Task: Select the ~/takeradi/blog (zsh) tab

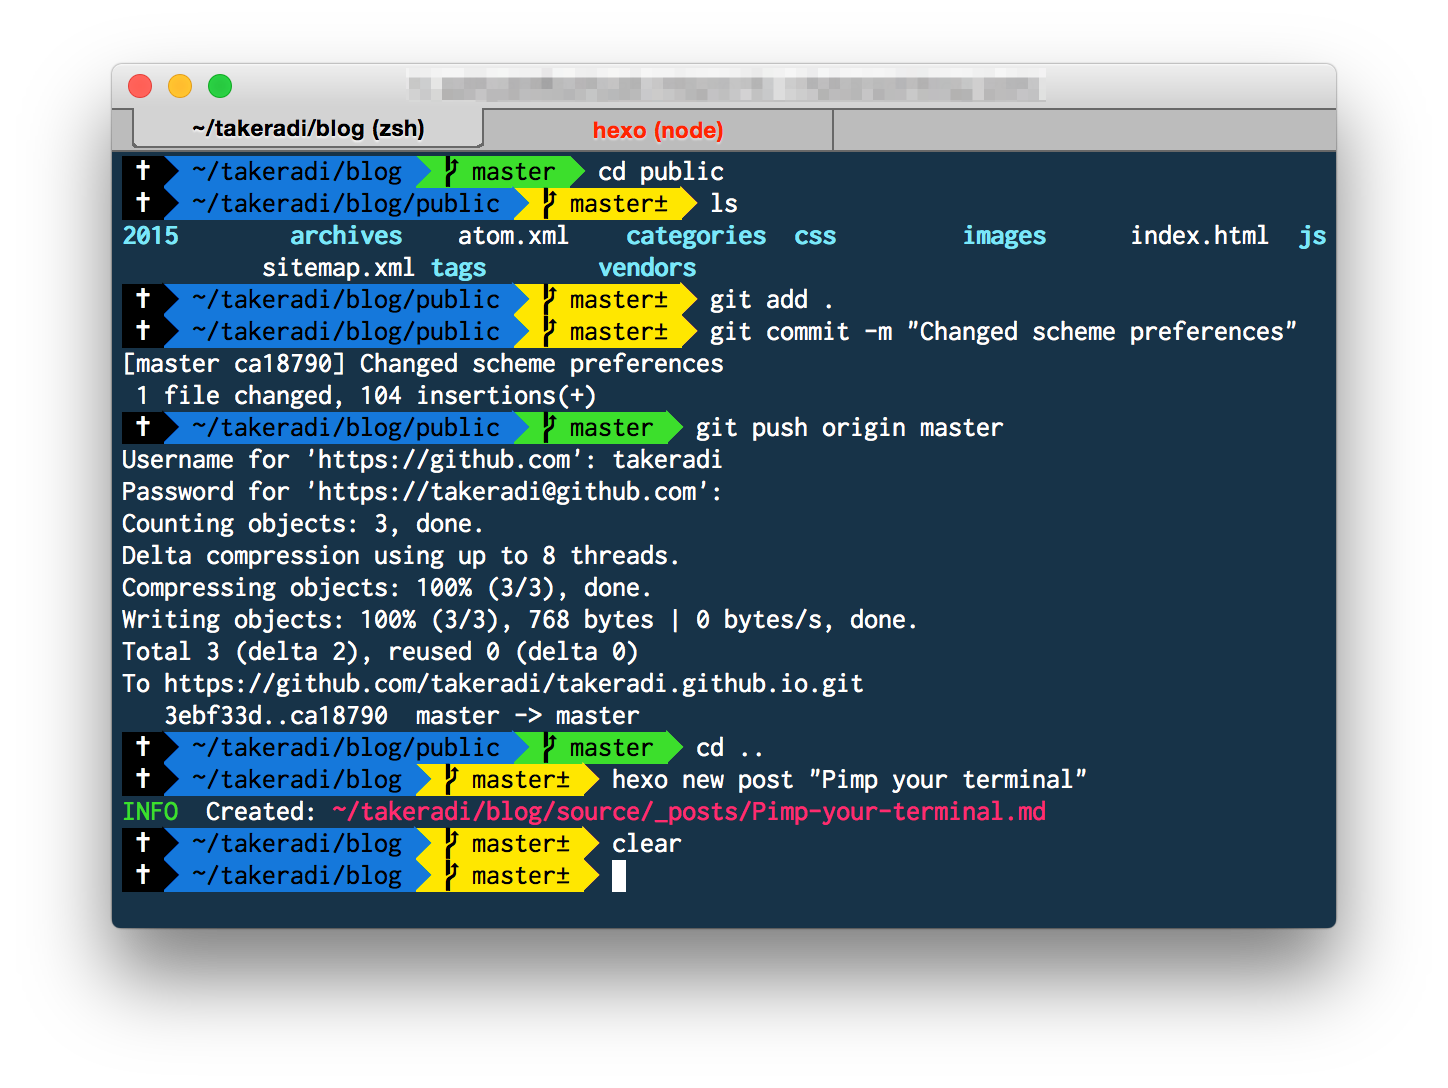Action: coord(308,128)
